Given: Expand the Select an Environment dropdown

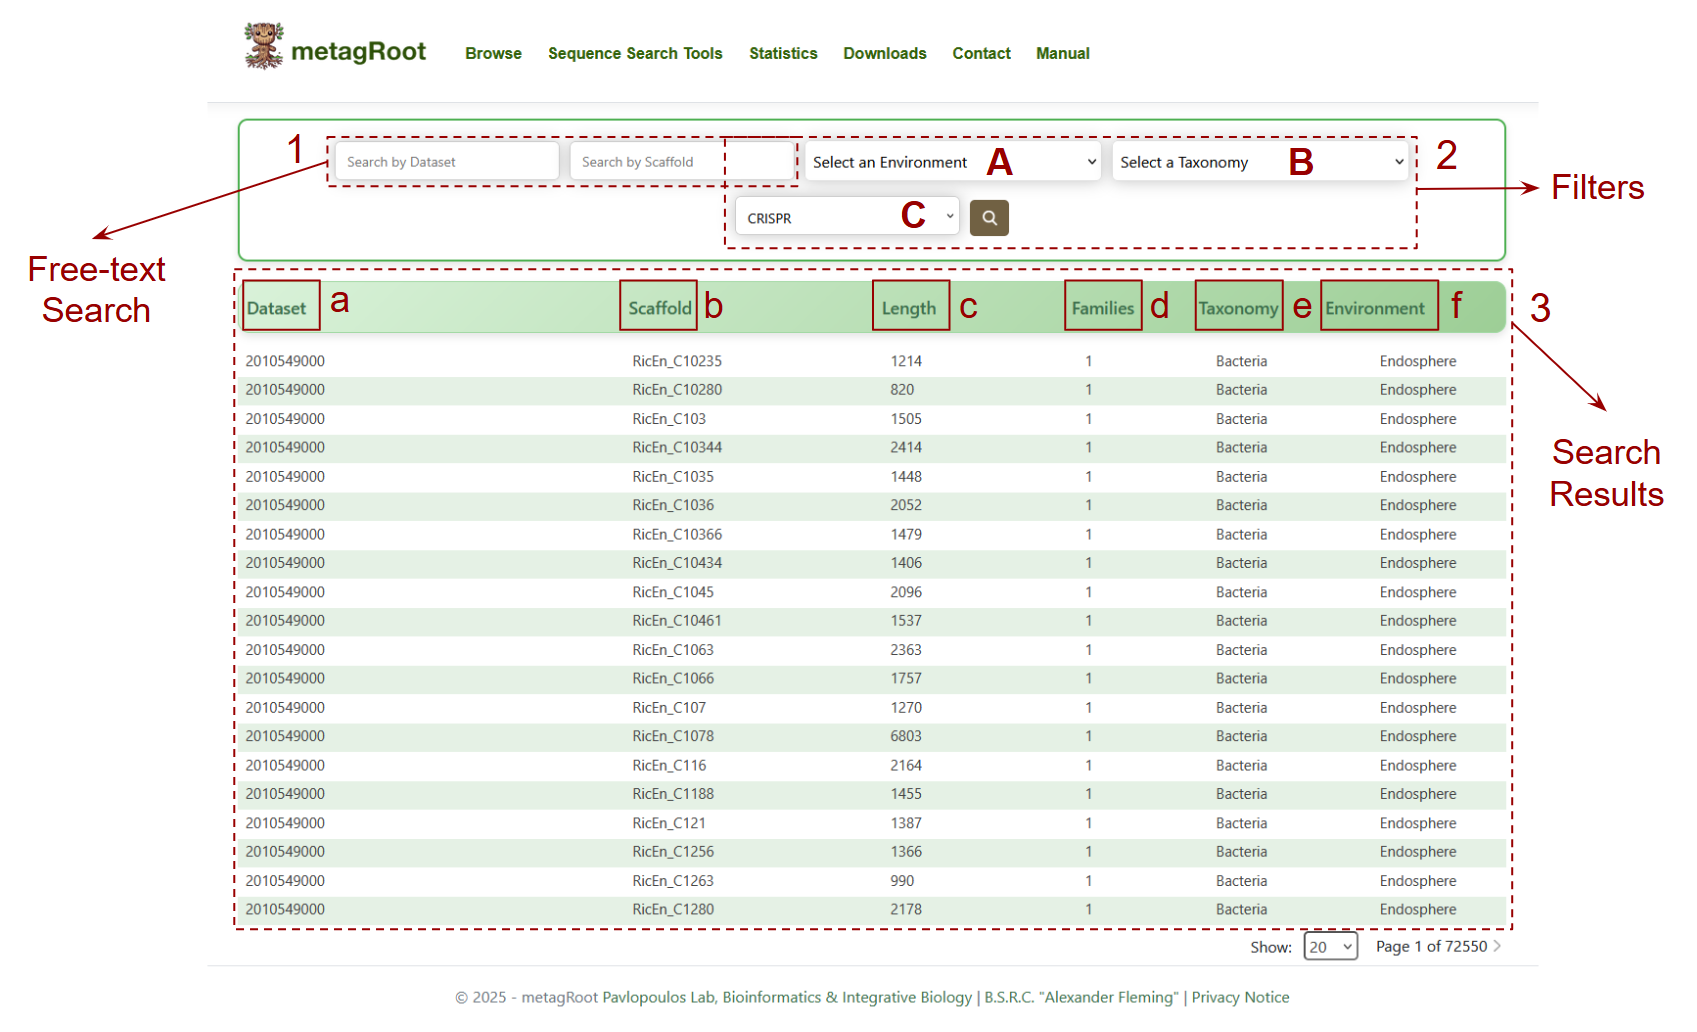Looking at the screenshot, I should (x=953, y=162).
